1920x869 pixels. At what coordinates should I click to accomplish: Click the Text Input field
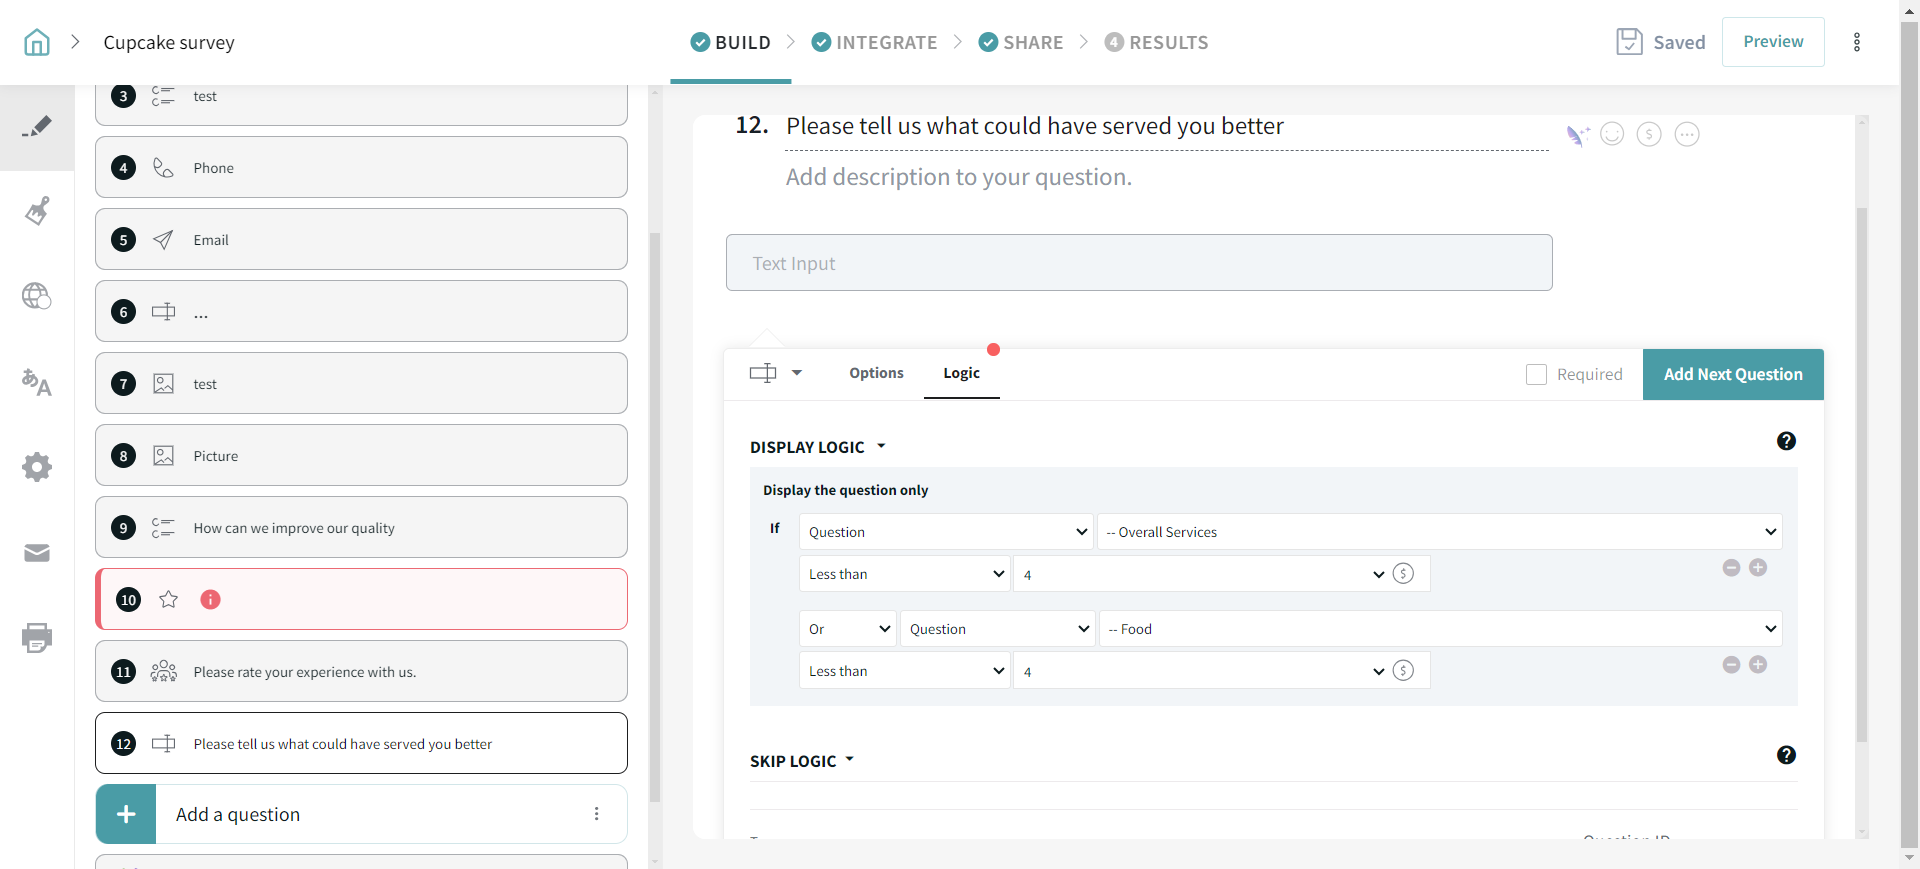coord(1138,263)
